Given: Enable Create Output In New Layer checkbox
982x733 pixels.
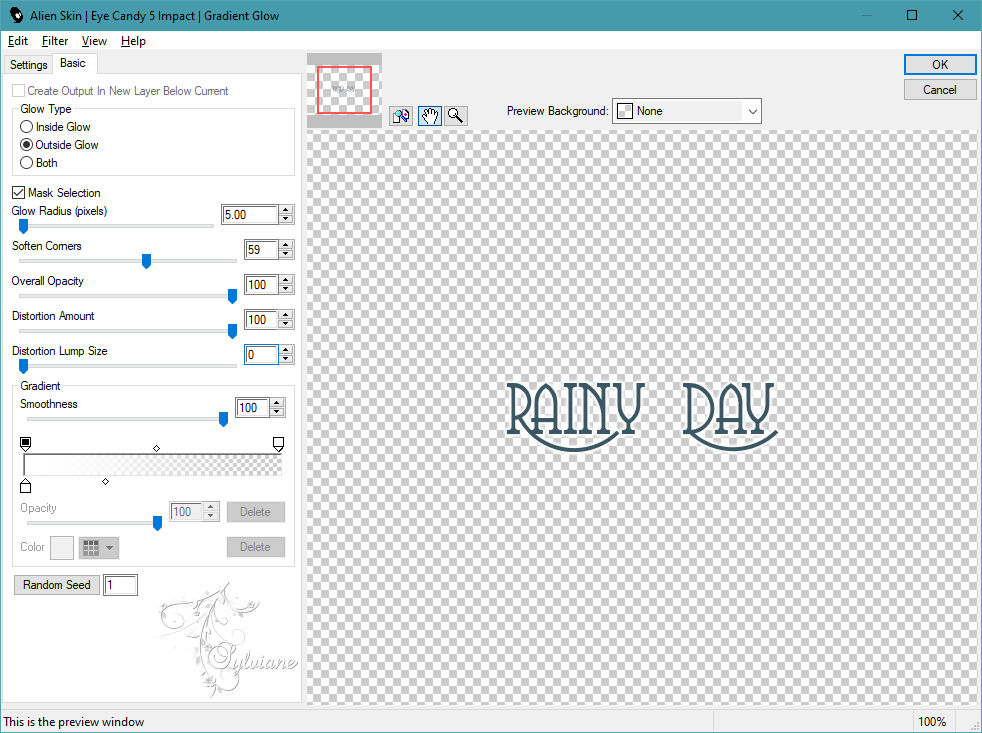Looking at the screenshot, I should click(19, 91).
